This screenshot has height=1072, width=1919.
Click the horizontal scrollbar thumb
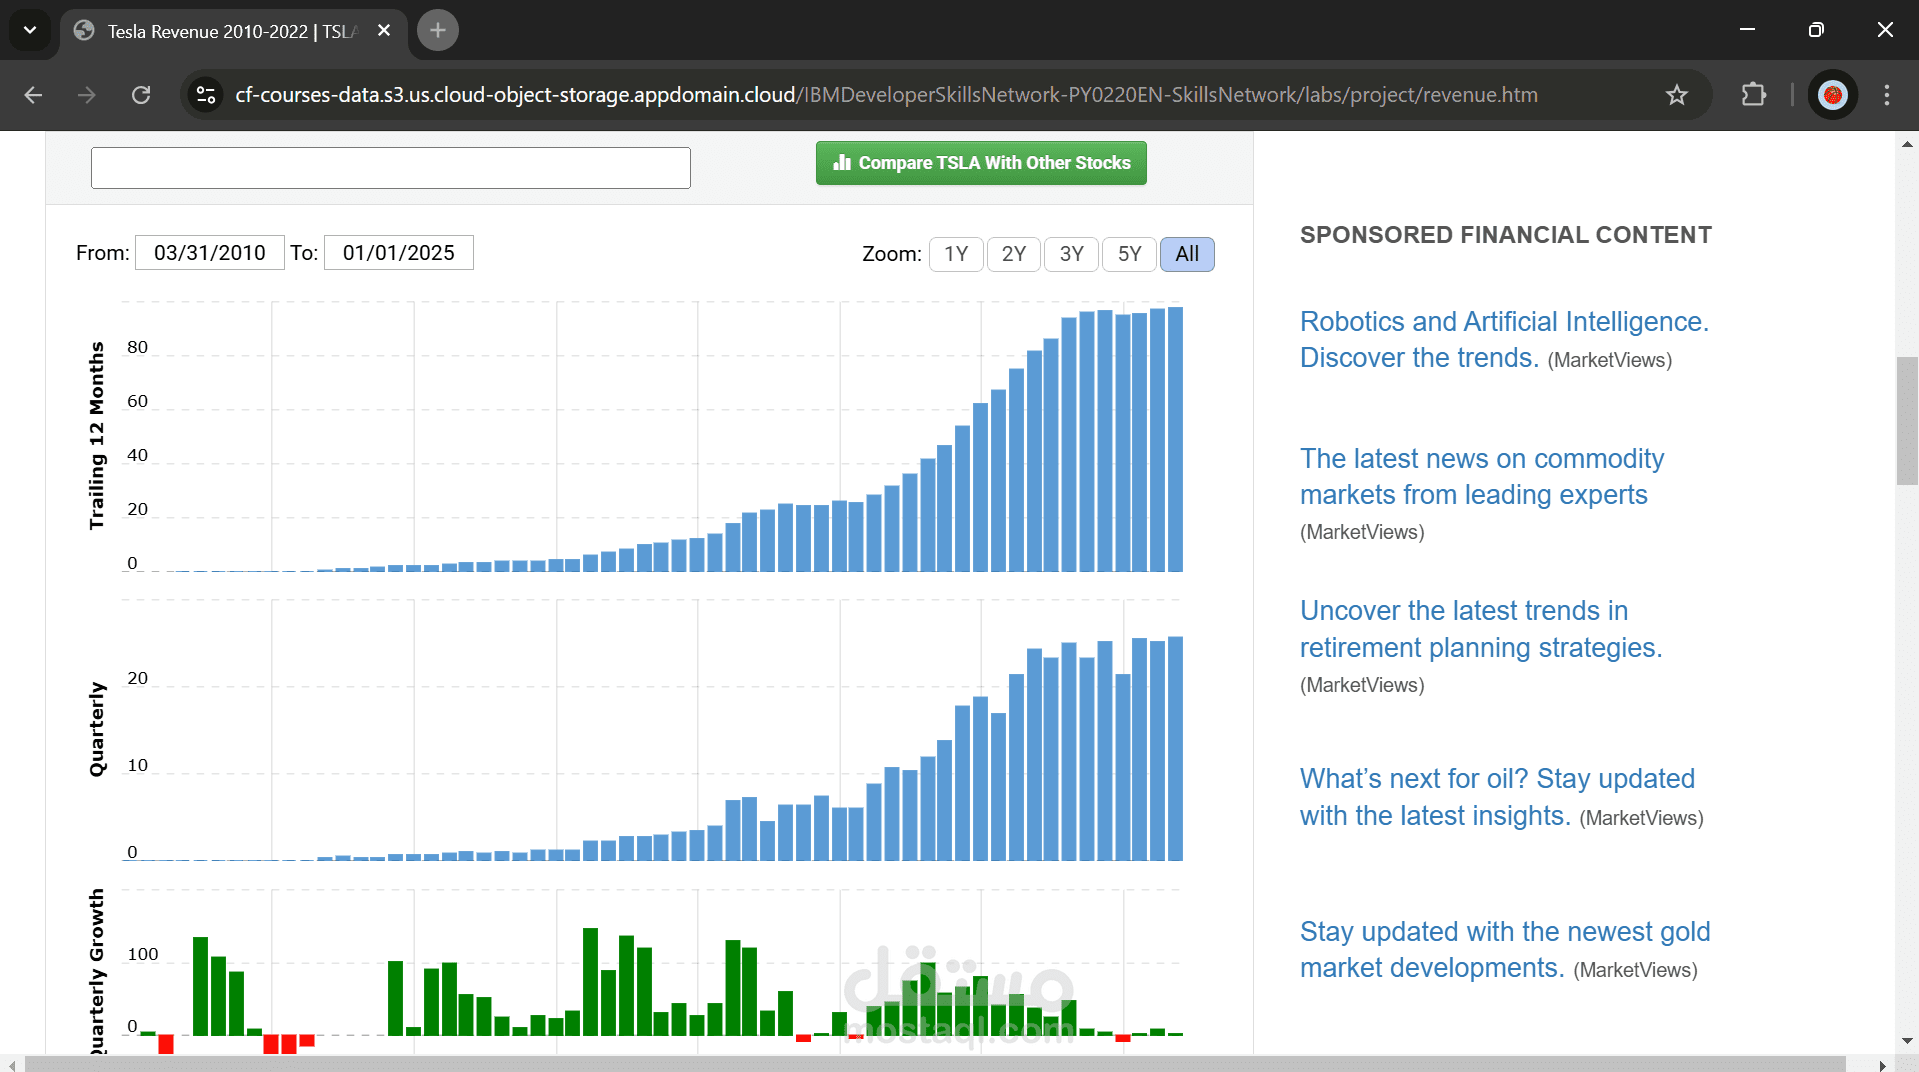point(935,1064)
